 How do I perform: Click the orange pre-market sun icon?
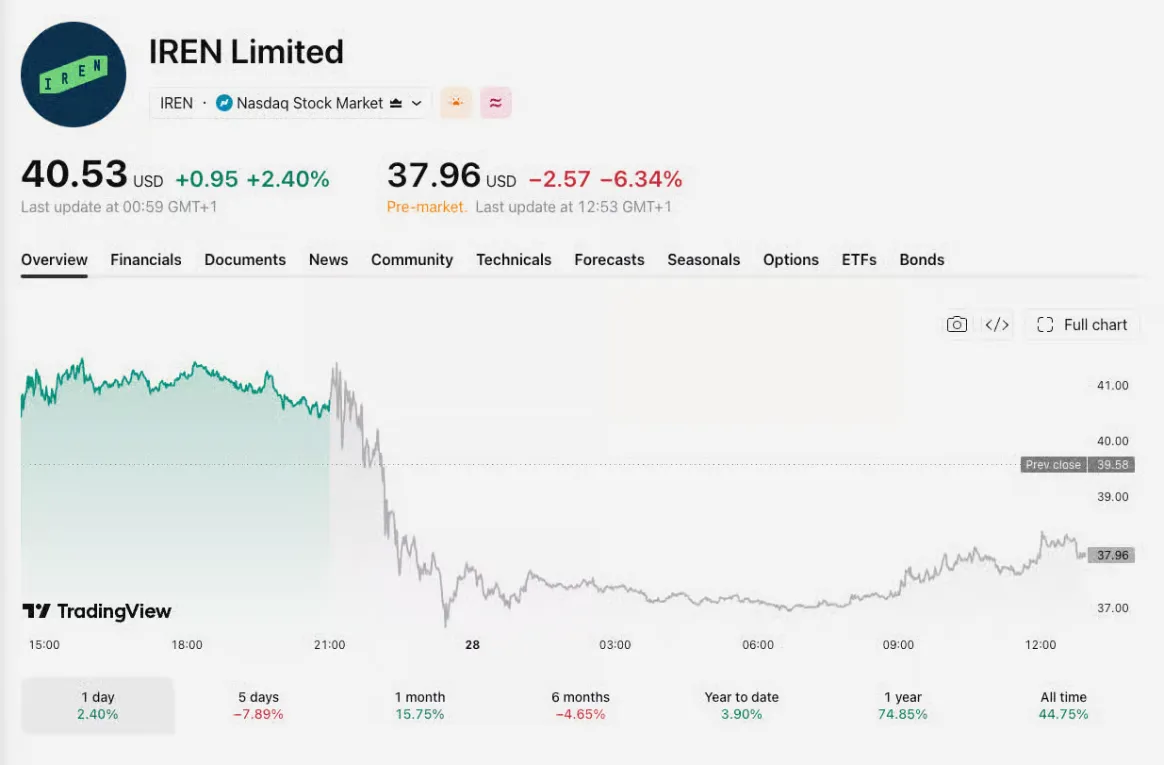pos(456,102)
